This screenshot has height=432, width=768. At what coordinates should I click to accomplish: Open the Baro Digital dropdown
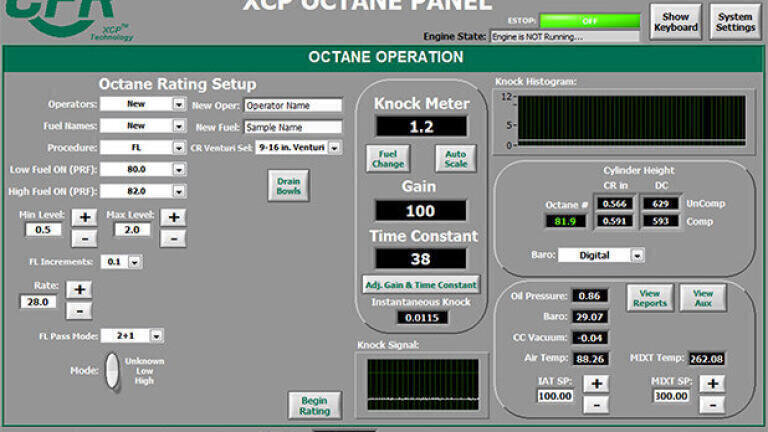click(x=637, y=255)
